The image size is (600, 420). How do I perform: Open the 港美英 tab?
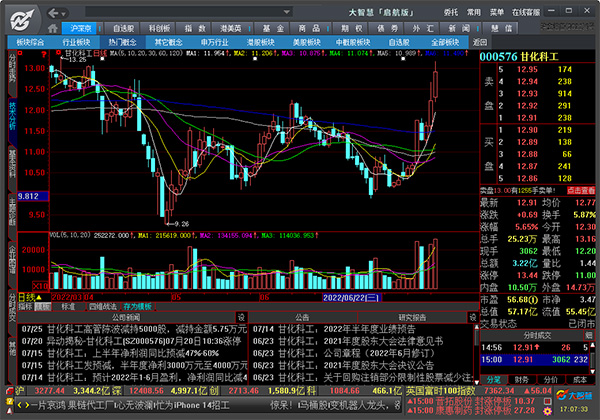click(x=231, y=28)
